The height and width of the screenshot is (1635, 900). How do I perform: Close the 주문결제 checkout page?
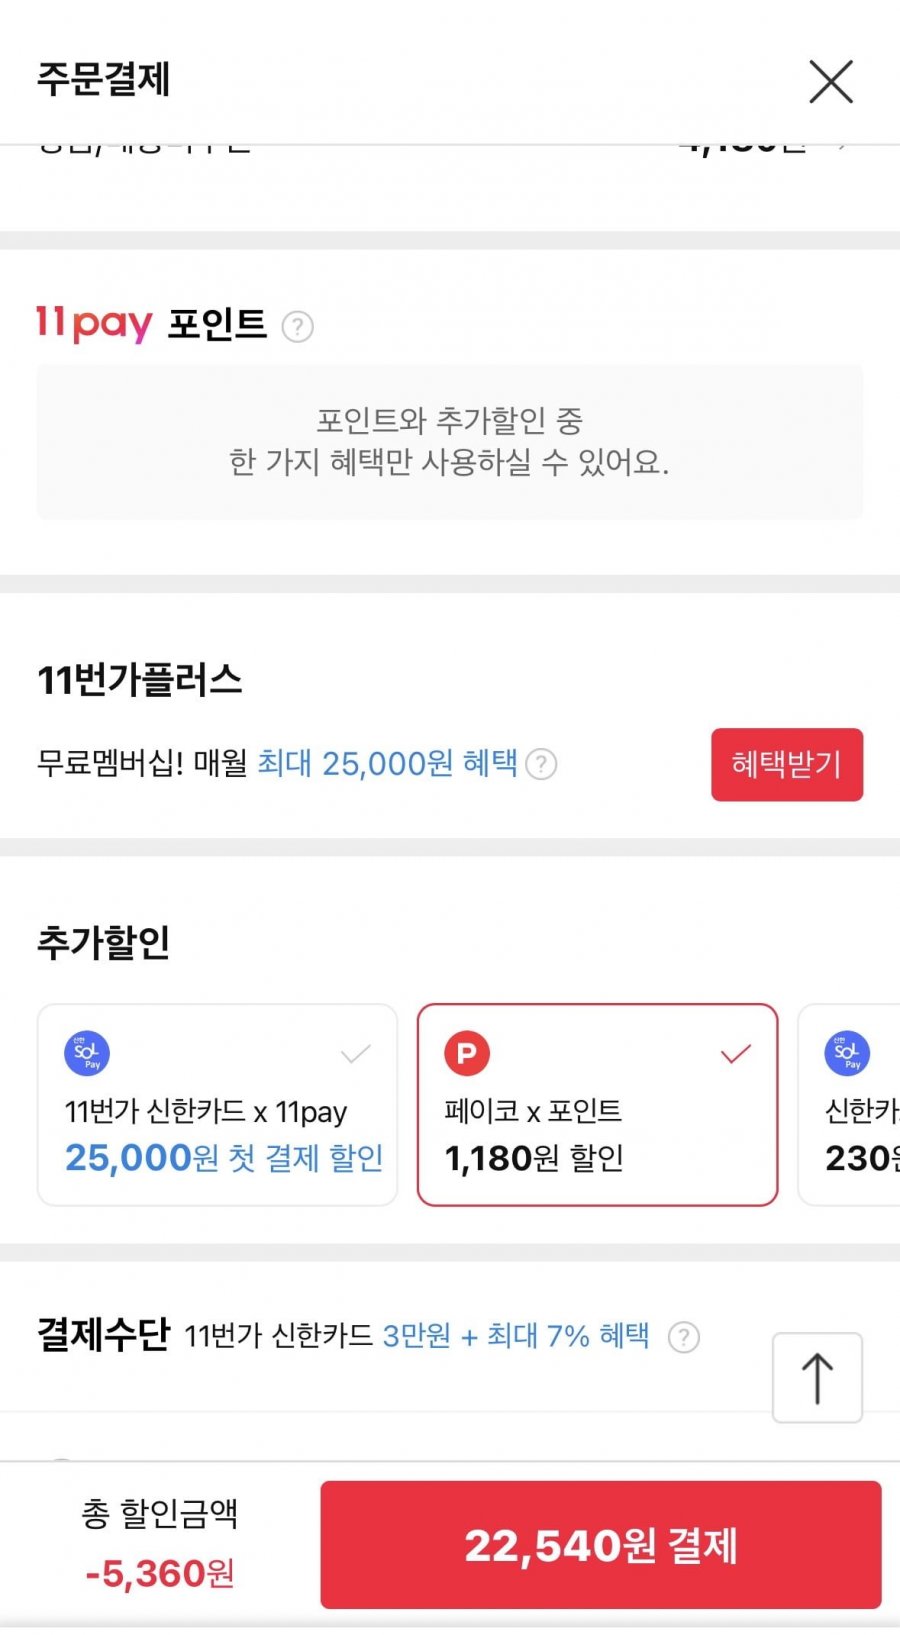tap(831, 82)
